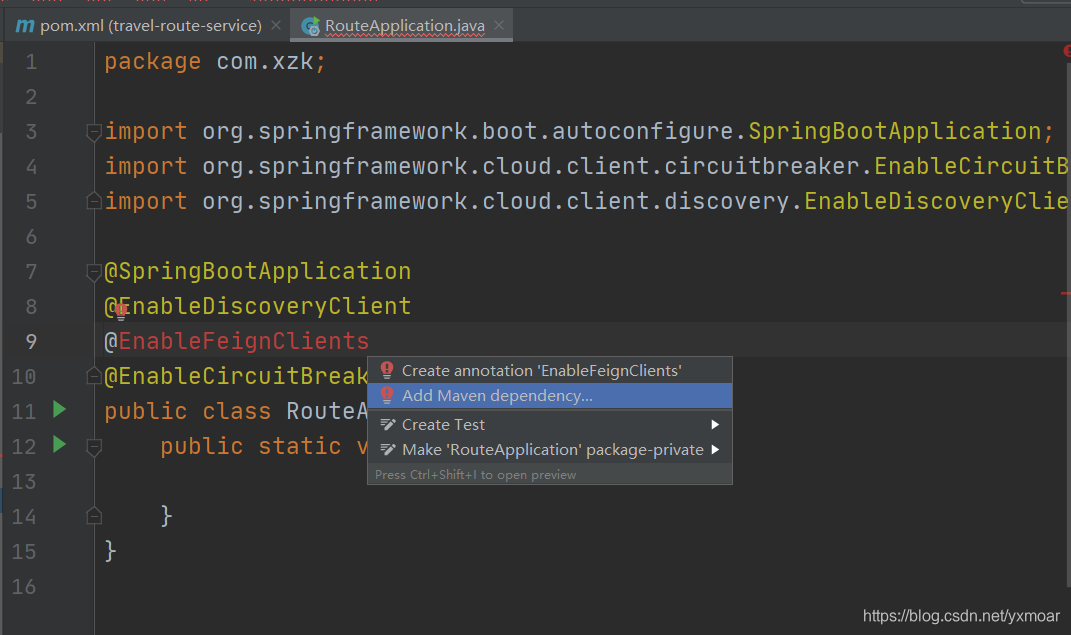Click line number 9 in the gutter

(31, 341)
